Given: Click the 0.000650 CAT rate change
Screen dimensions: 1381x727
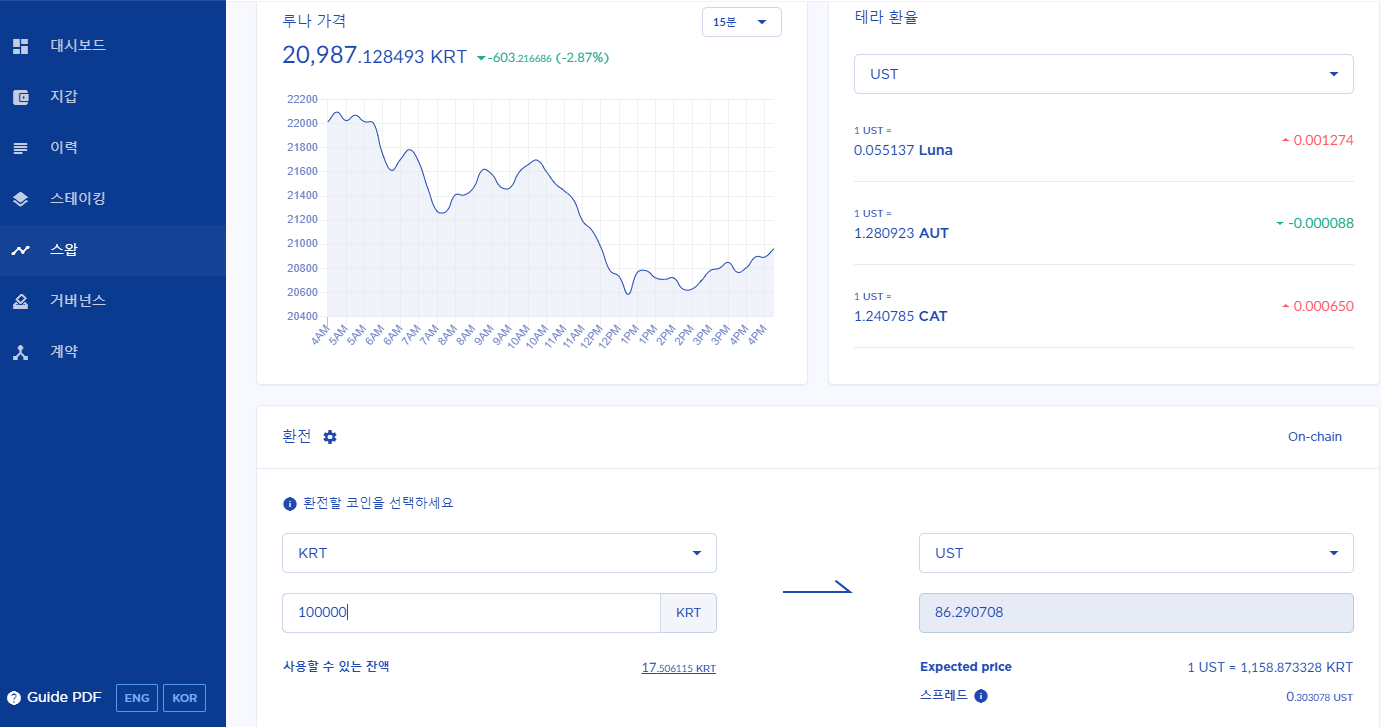Looking at the screenshot, I should pyautogui.click(x=1317, y=307).
